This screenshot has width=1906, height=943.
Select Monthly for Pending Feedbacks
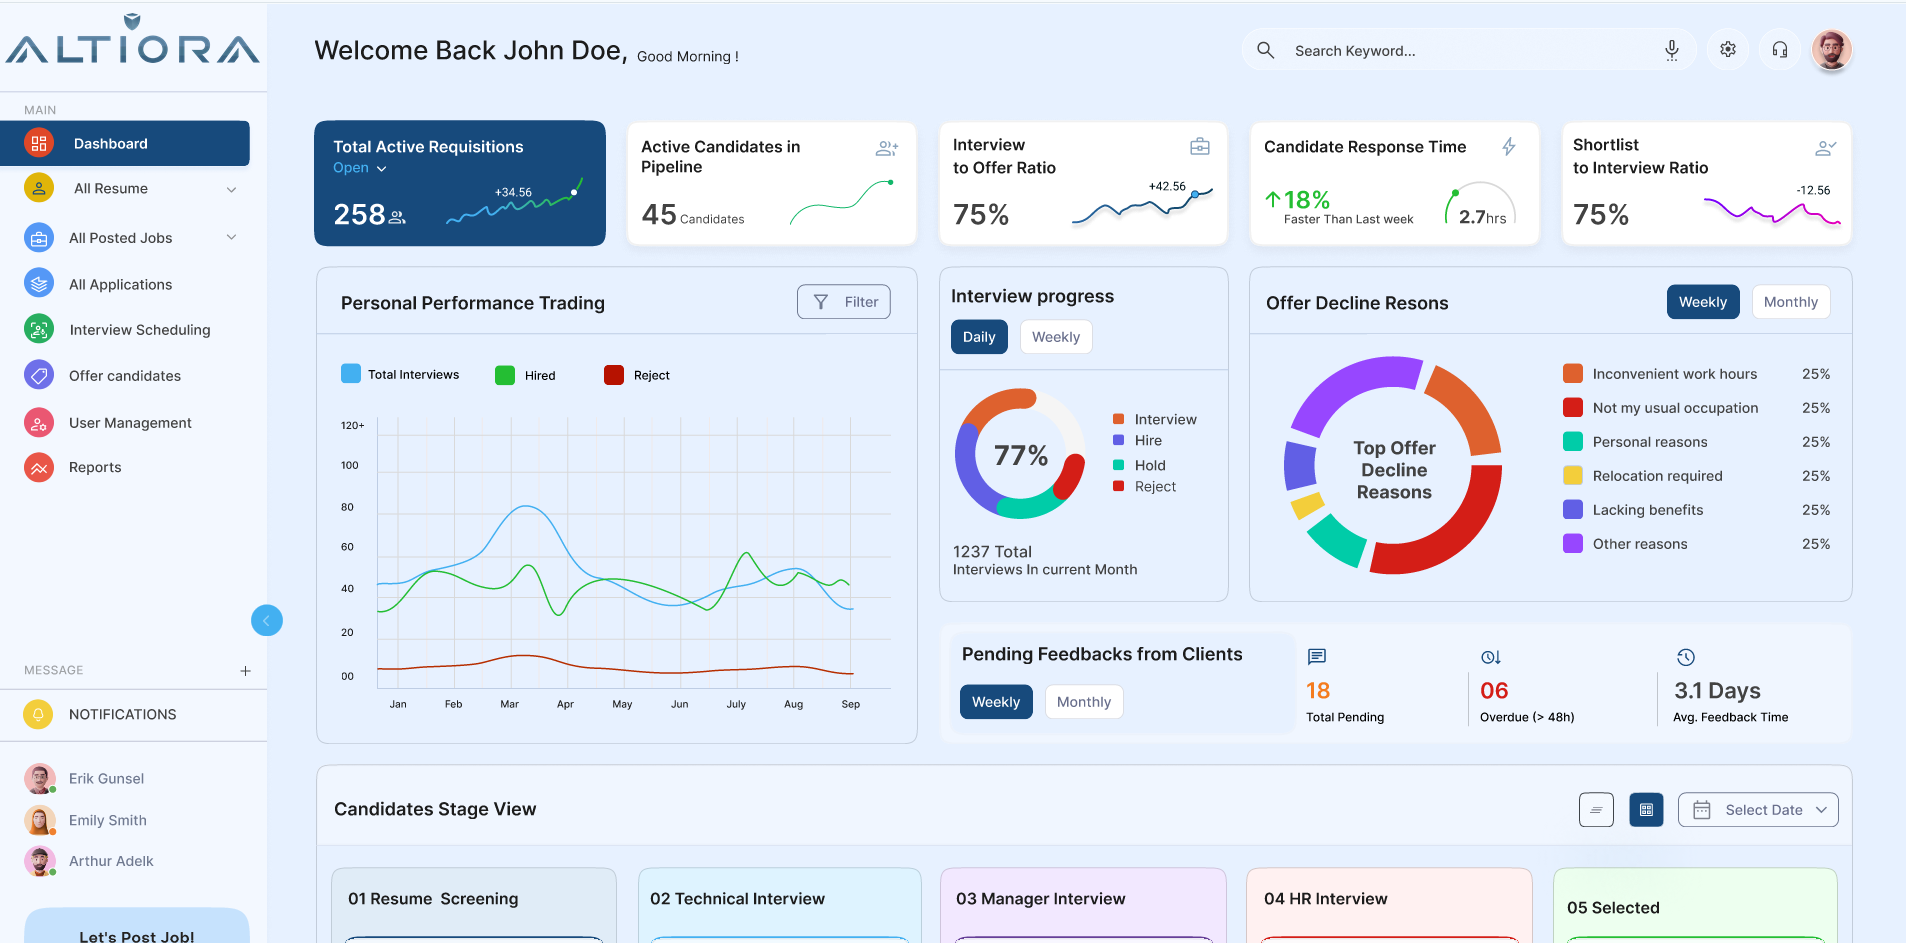pos(1084,702)
